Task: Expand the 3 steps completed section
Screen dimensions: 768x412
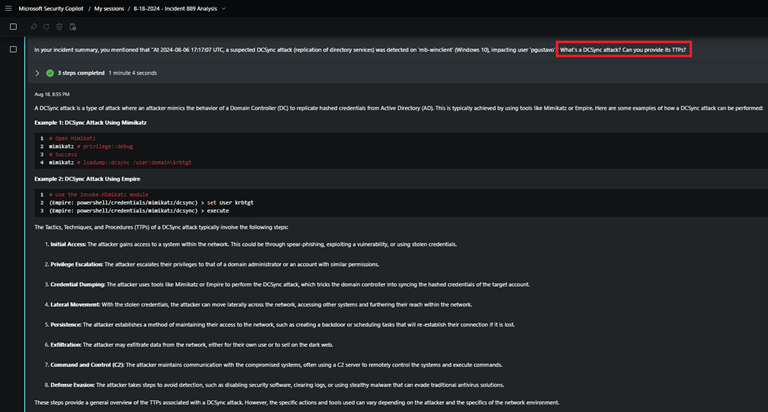Action: coord(37,73)
